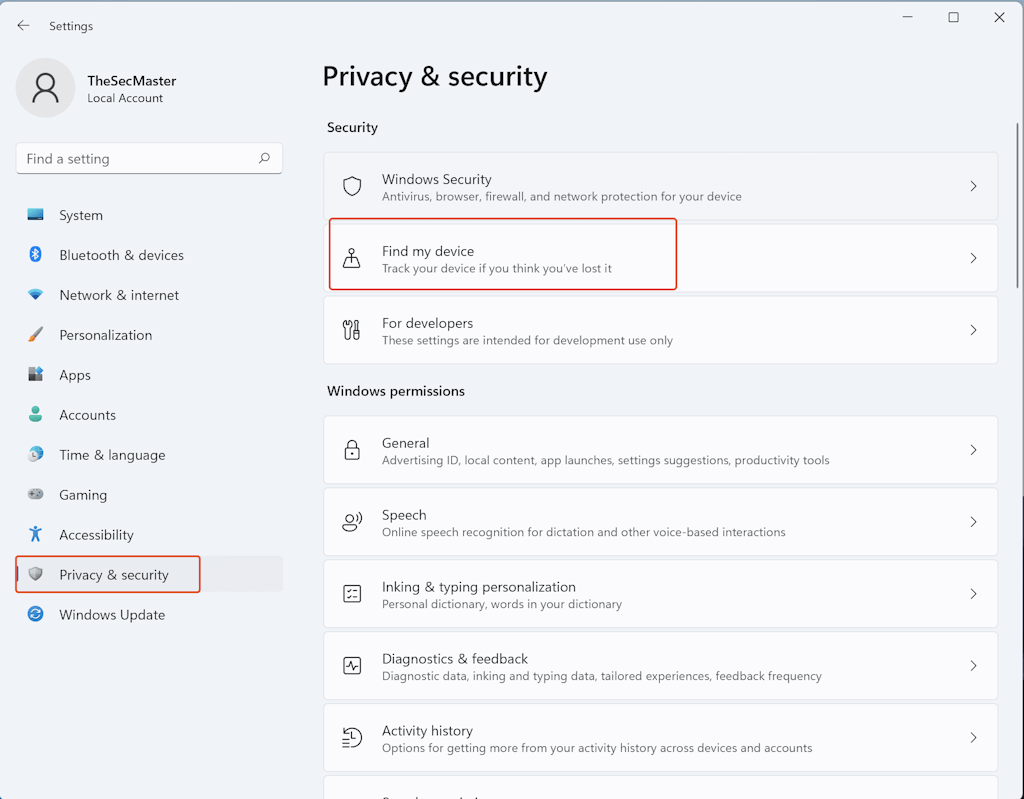1024x799 pixels.
Task: Open Personalization settings
Action: 150,334
